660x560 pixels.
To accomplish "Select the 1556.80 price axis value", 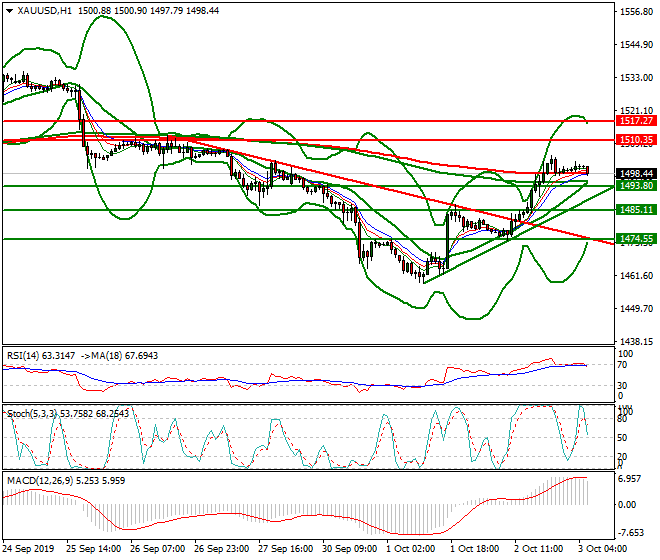I will pos(637,12).
